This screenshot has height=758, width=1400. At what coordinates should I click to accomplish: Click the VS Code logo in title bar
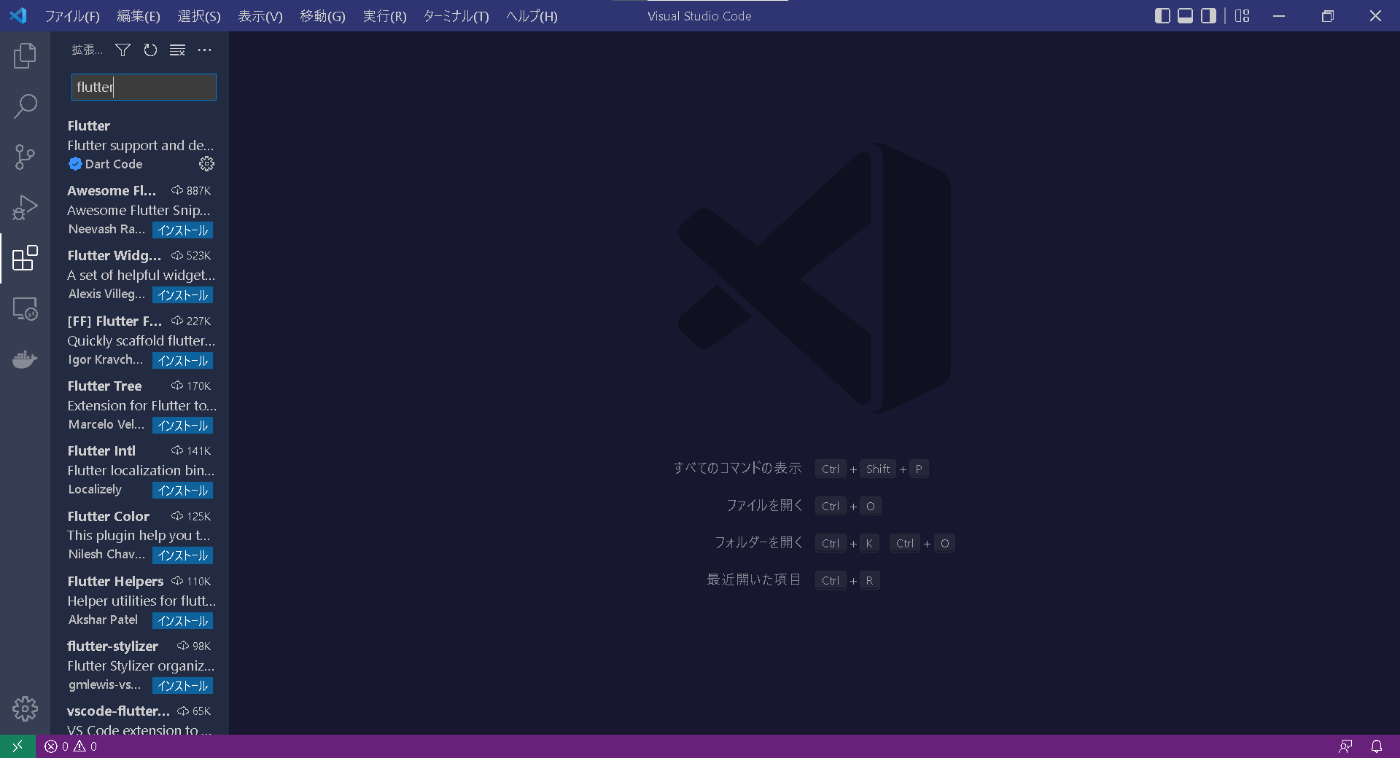(17, 15)
